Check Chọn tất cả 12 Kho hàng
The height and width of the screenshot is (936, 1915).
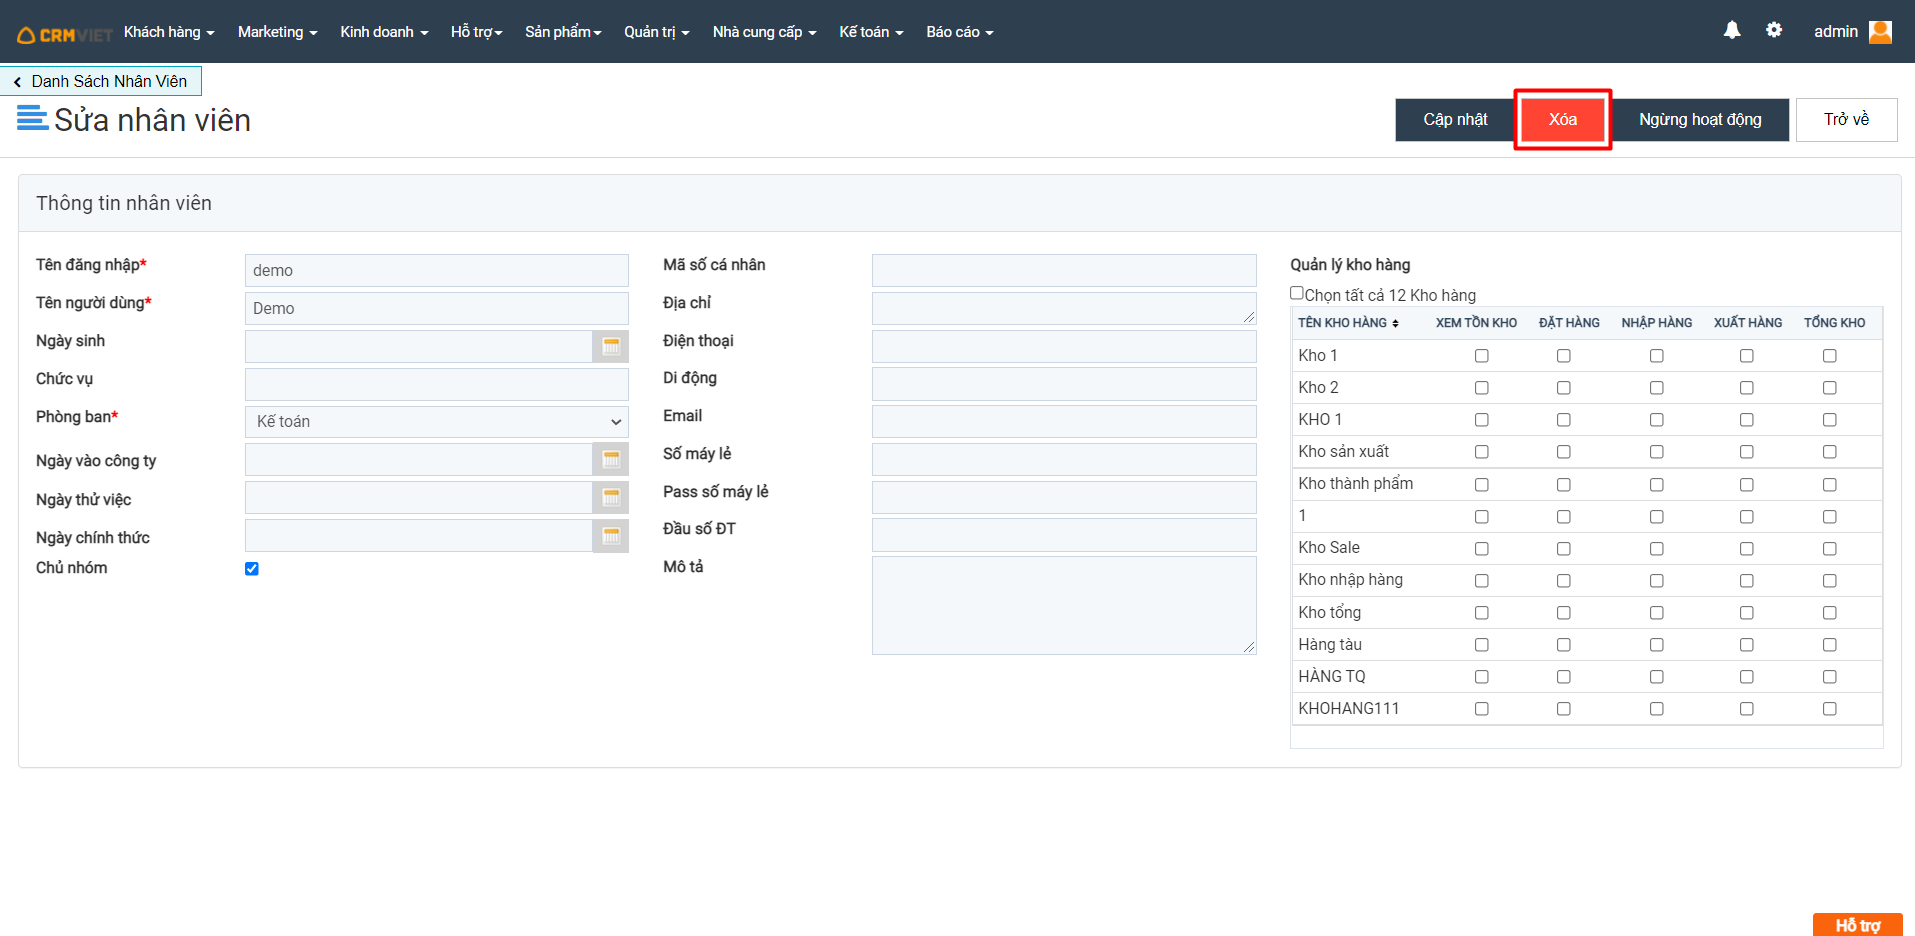(1297, 293)
